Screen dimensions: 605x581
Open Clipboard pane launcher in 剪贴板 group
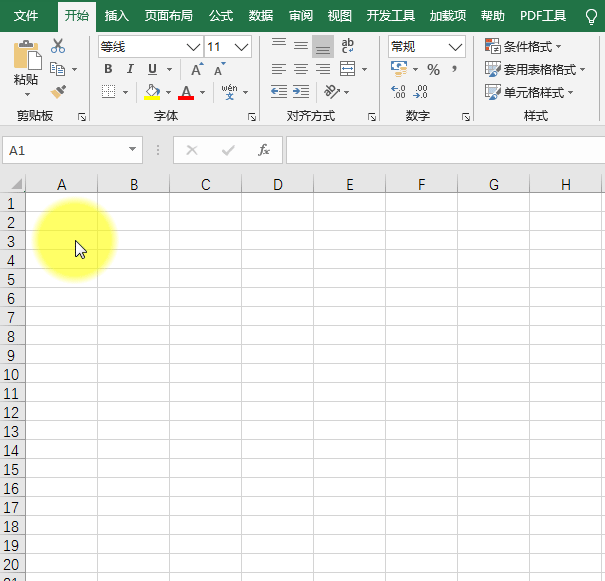(82, 117)
